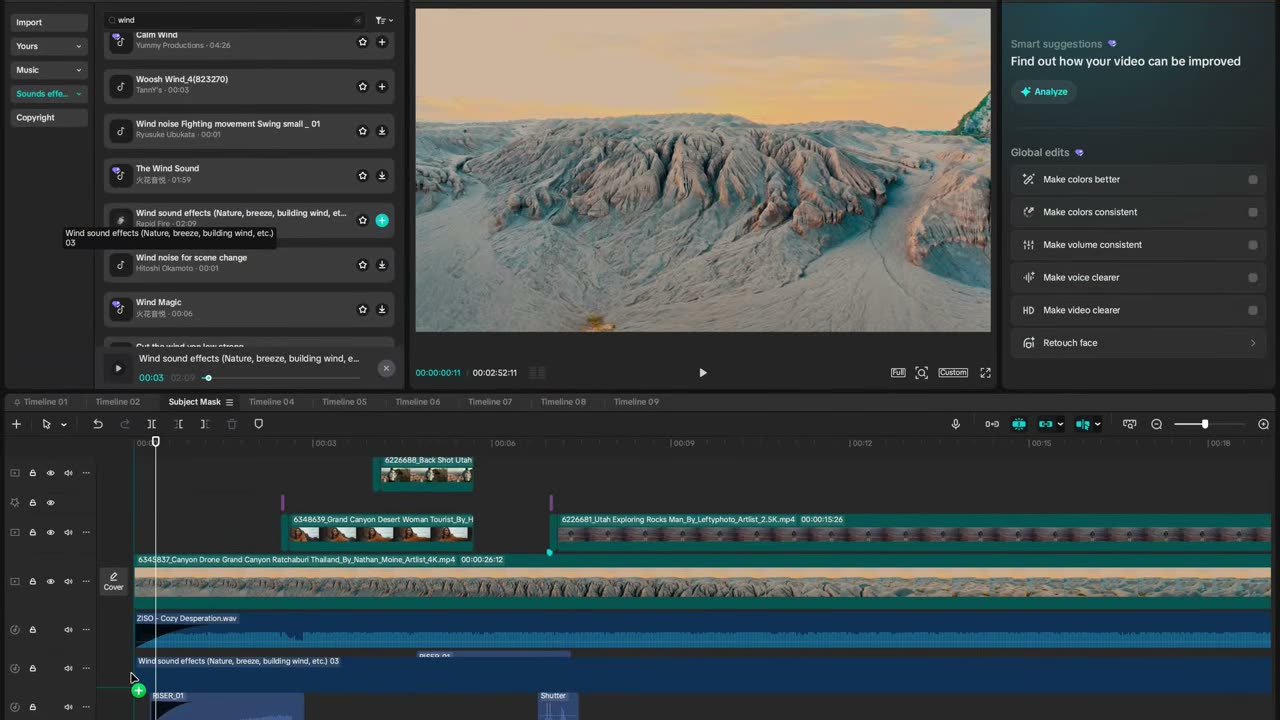Switch to the Timeline 07 tab
Viewport: 1280px width, 720px height.
[490, 402]
